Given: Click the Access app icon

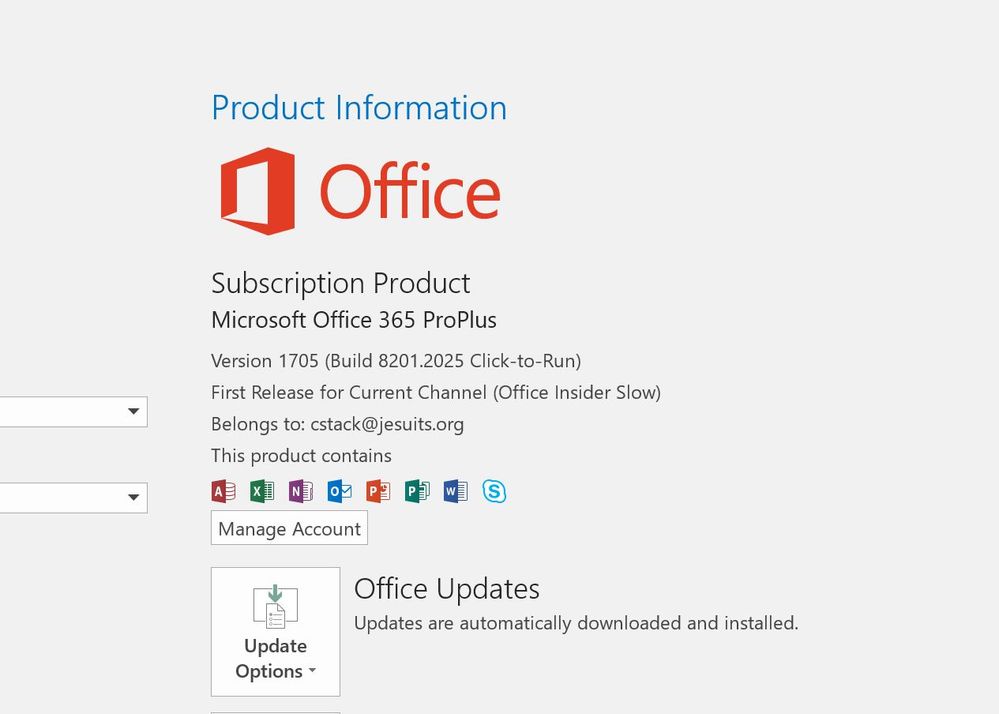Looking at the screenshot, I should tap(224, 491).
